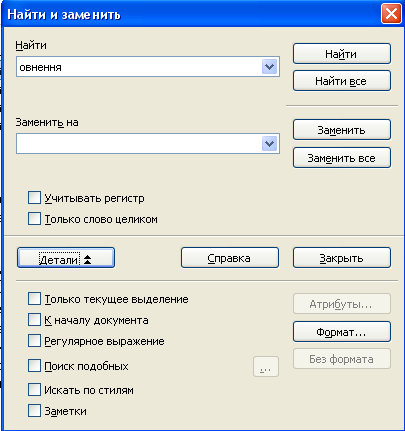Click into the Заменить на text field
The width and height of the screenshot is (405, 431).
pos(139,144)
